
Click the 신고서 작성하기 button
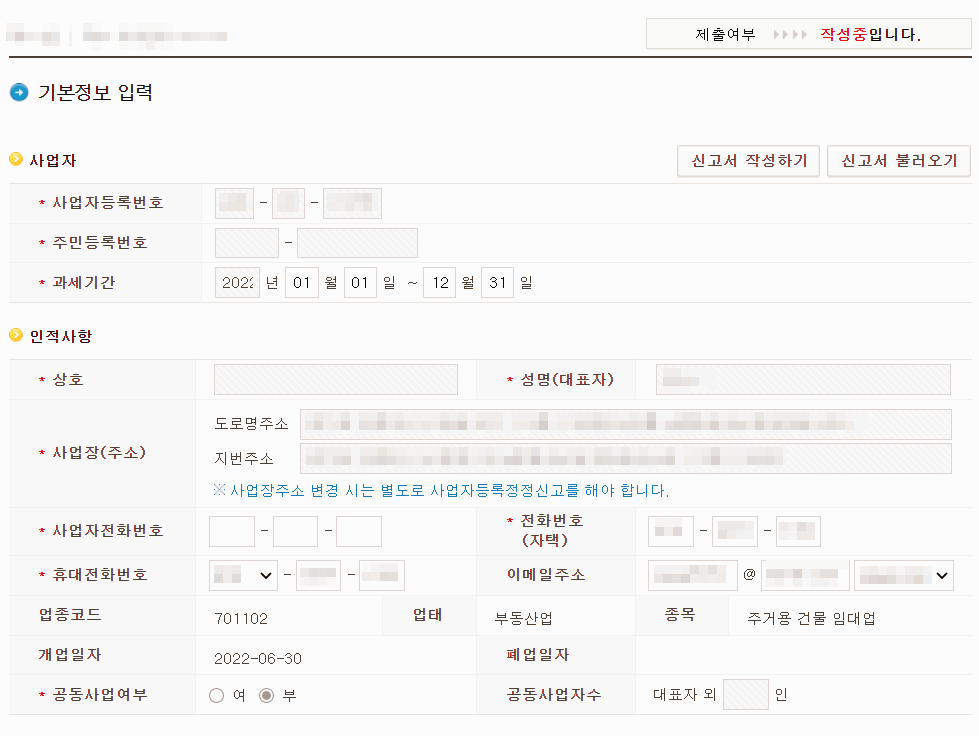click(748, 161)
